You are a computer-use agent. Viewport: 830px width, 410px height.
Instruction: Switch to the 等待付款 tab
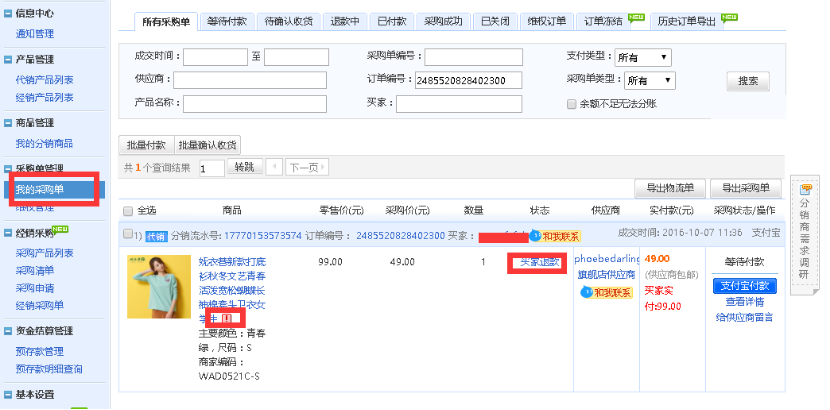pyautogui.click(x=229, y=20)
